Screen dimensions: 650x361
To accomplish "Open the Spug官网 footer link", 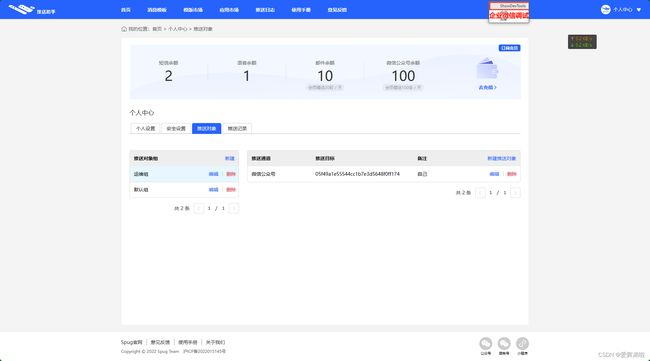I will tap(131, 342).
